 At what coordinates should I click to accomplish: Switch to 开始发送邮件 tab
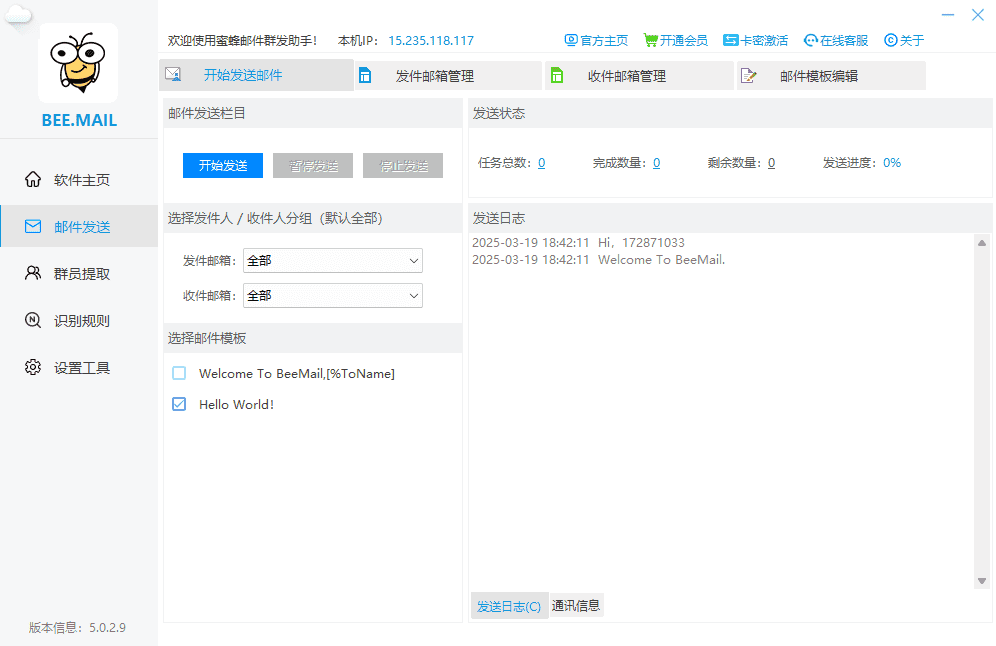pos(256,75)
